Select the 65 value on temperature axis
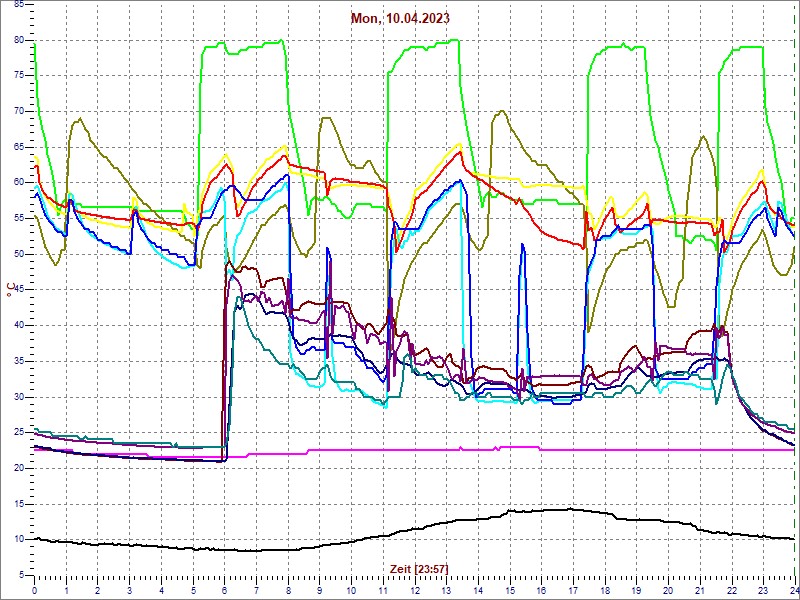This screenshot has height=600, width=800. click(18, 147)
